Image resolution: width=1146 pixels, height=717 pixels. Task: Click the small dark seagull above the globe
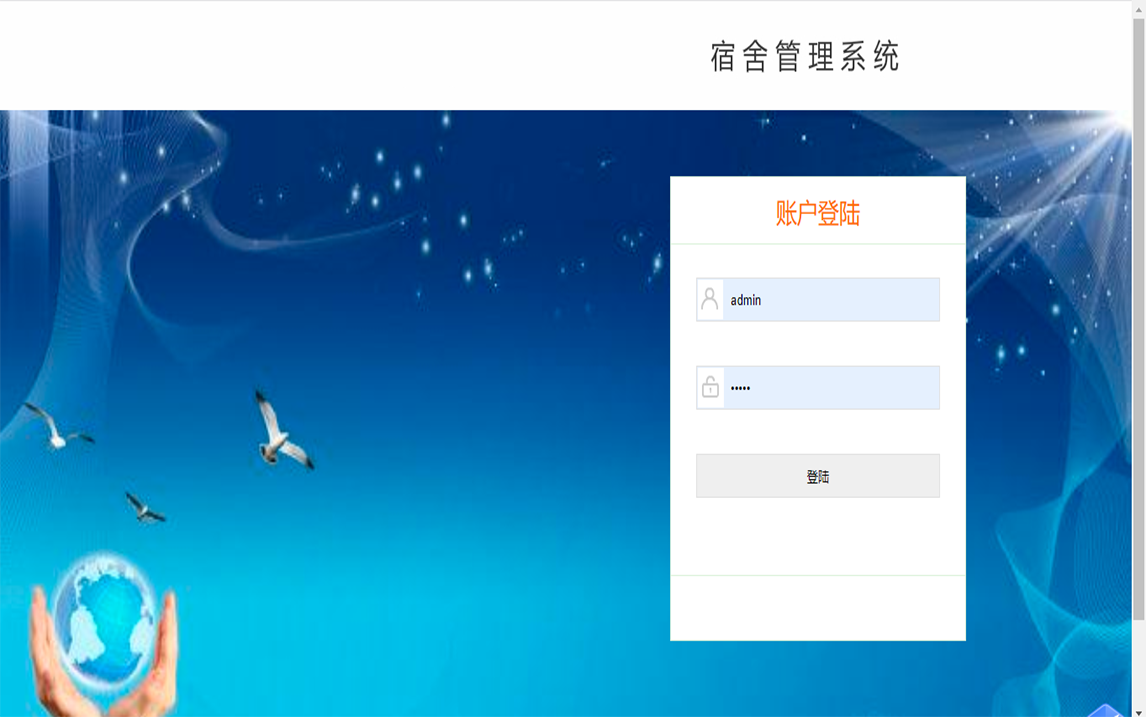(x=145, y=508)
